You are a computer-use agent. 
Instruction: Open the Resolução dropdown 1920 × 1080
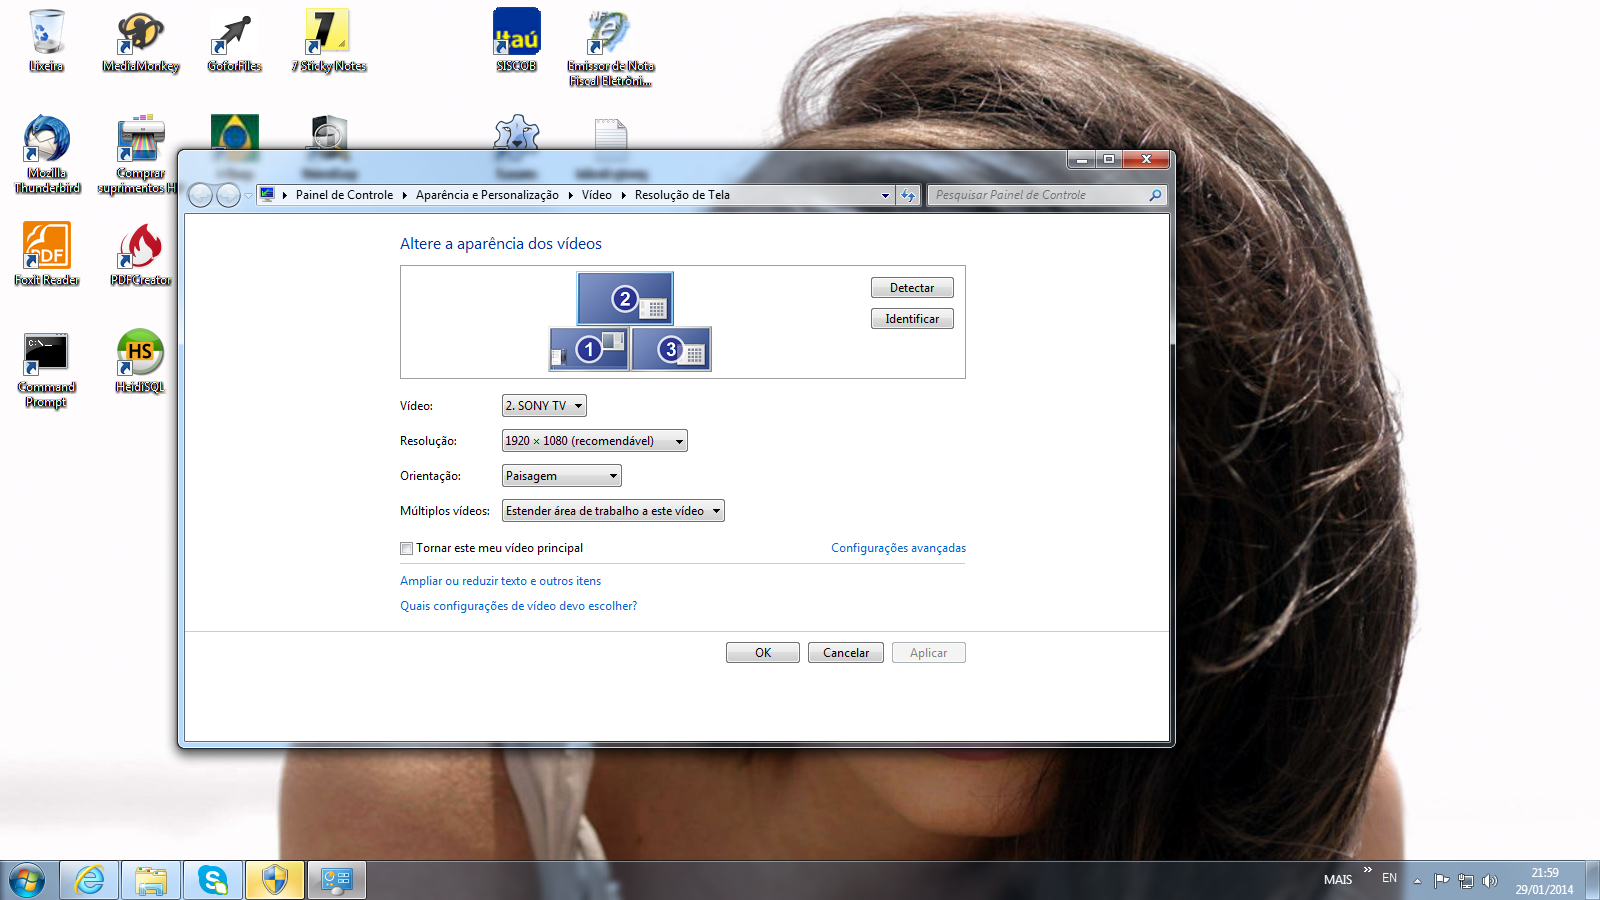pos(595,441)
